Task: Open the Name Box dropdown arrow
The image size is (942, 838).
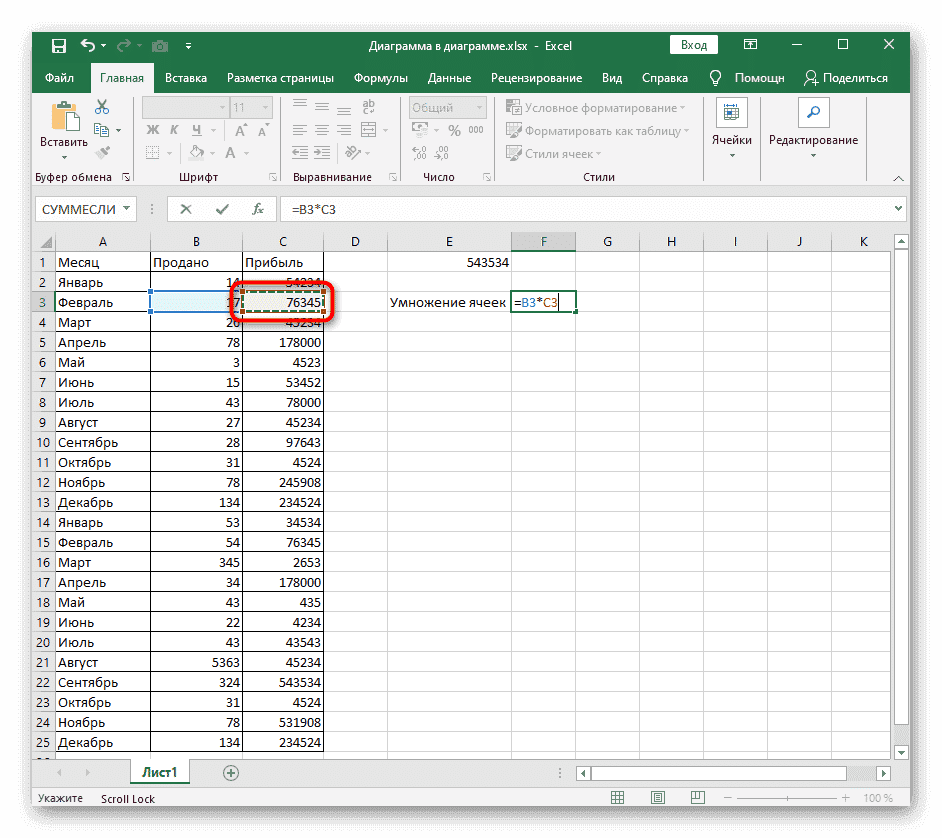Action: click(x=126, y=207)
